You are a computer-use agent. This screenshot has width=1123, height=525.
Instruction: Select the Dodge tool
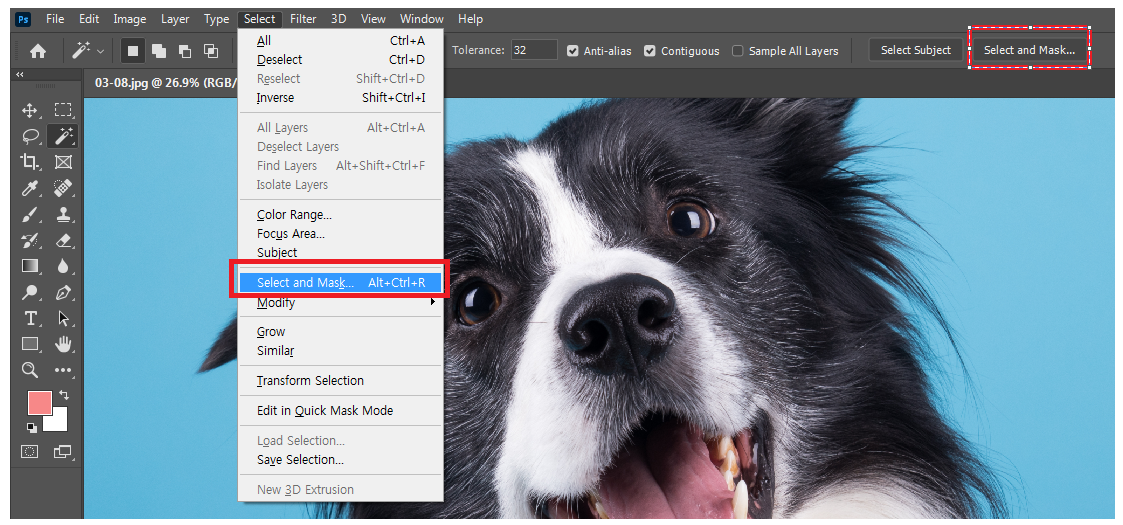tap(29, 292)
